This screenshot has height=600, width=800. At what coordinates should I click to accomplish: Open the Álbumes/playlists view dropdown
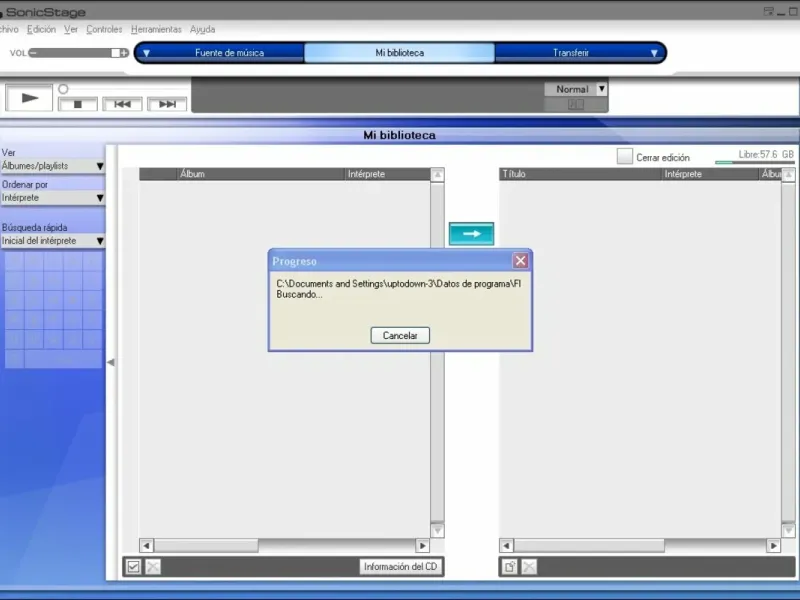53,166
